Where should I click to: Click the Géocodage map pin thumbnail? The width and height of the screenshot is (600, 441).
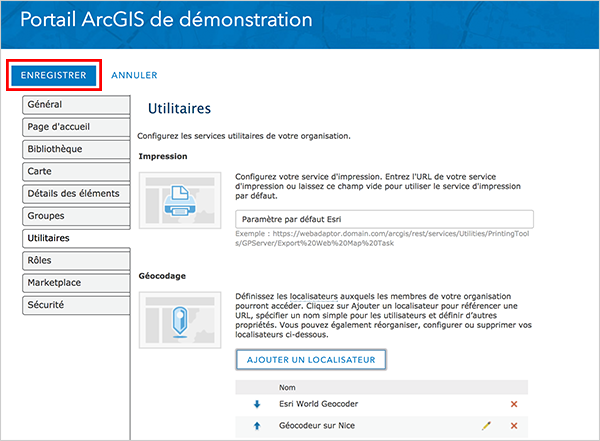(x=180, y=320)
